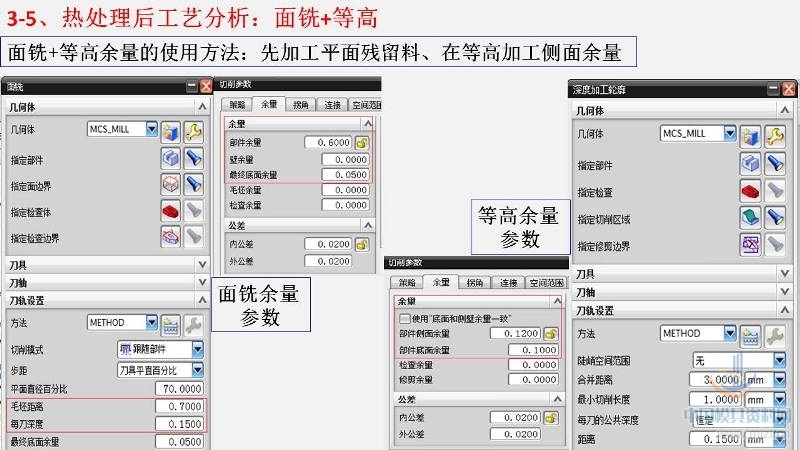Viewport: 800px width, 450px height.
Task: Collapse 余量 section in face mill parameters
Action: (x=368, y=123)
